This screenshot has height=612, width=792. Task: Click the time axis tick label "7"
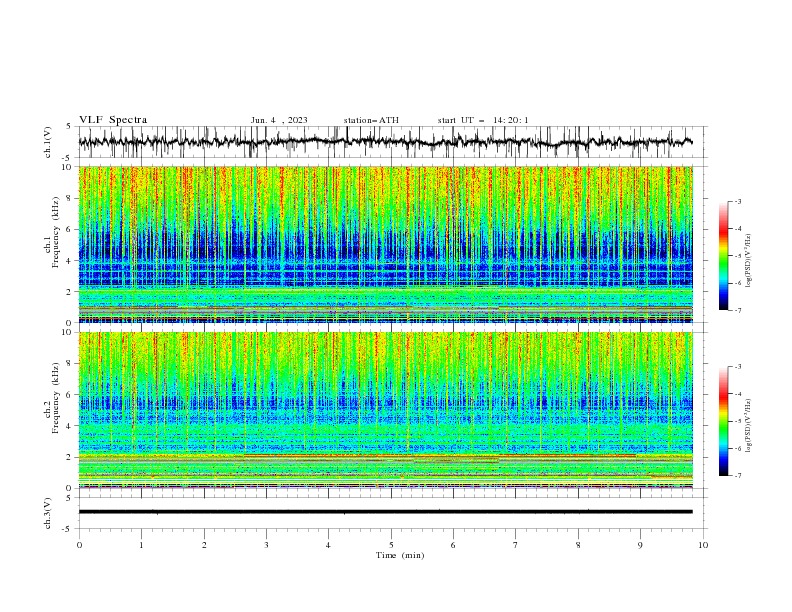tap(516, 545)
